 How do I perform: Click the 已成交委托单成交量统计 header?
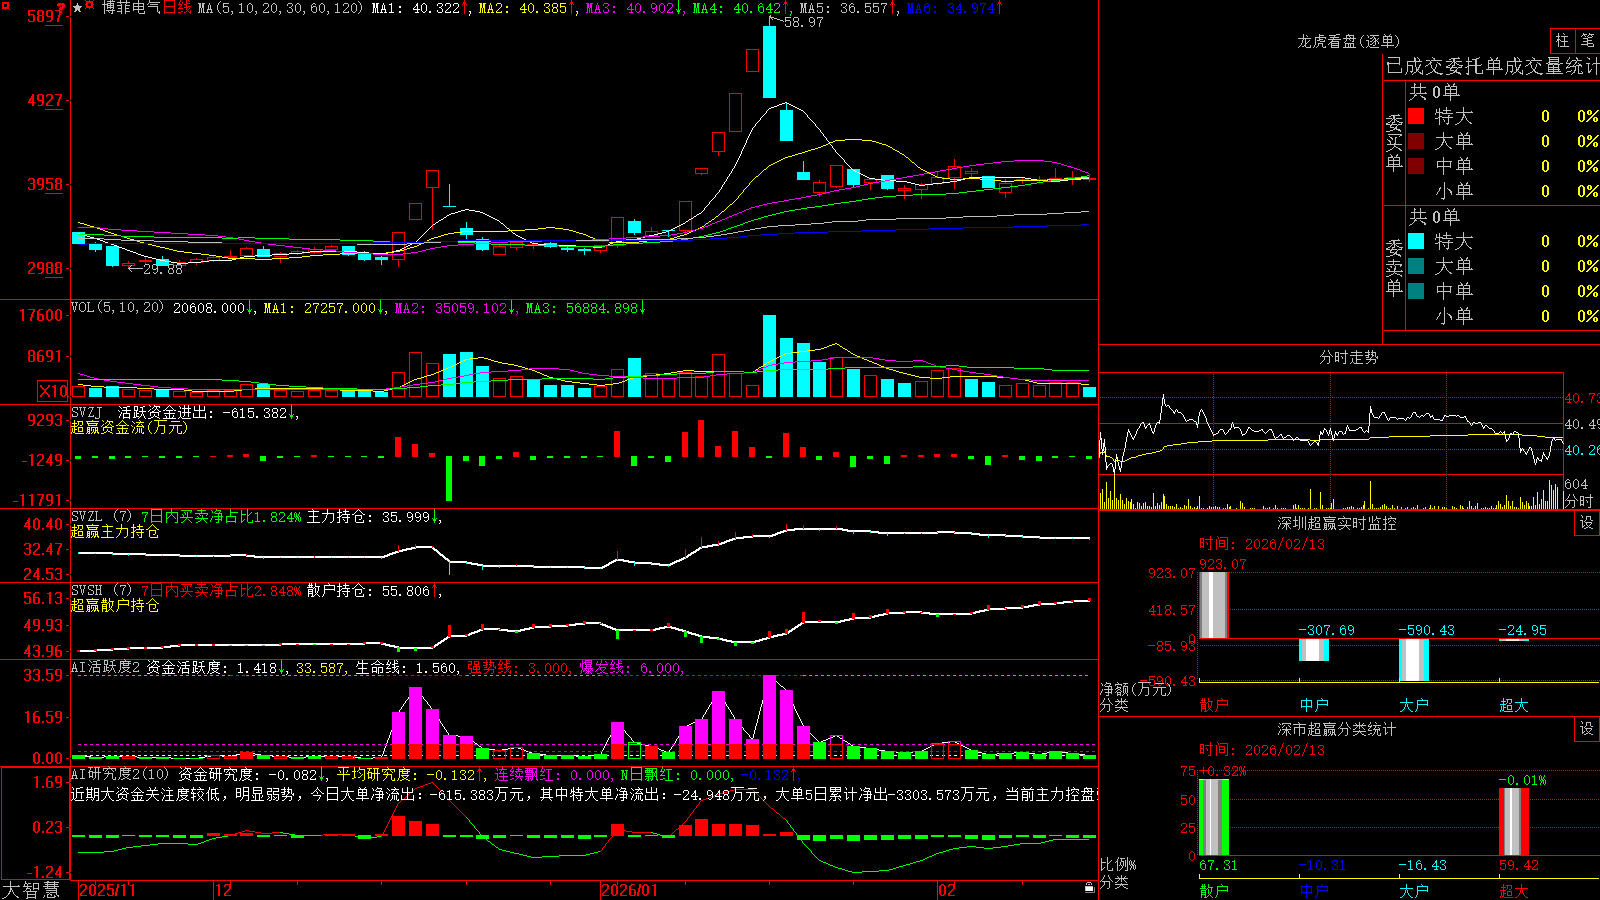tap(1492, 66)
